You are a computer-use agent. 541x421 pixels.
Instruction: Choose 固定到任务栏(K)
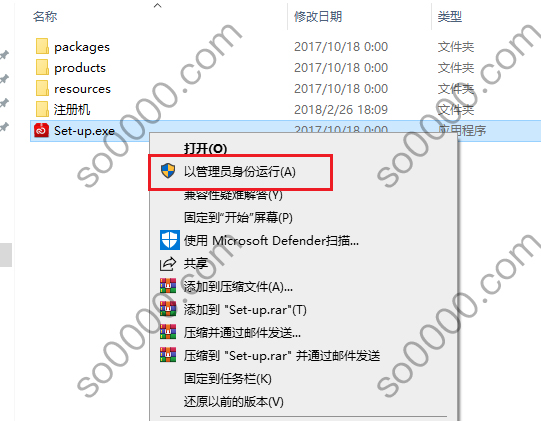coord(227,379)
